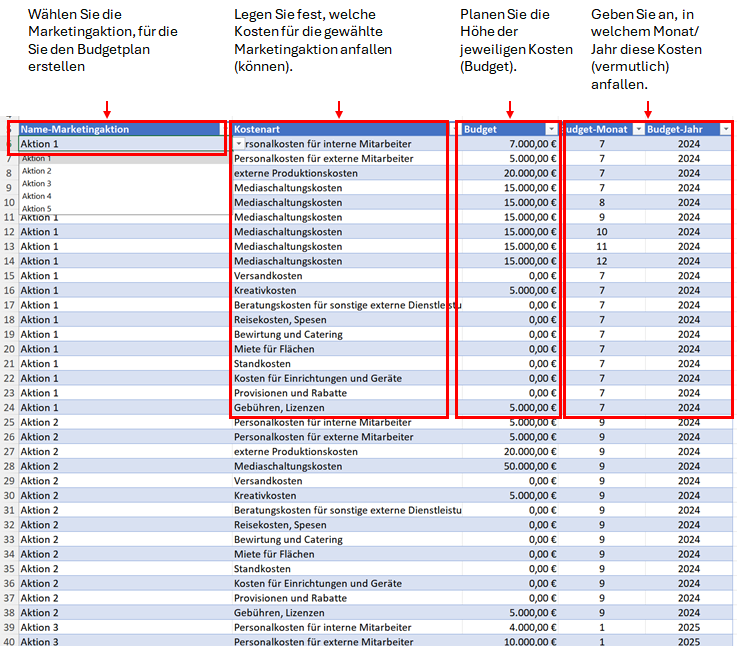Choose 'Aktion 4' from the dropdown list
This screenshot has height=648, width=737.
tap(37, 196)
